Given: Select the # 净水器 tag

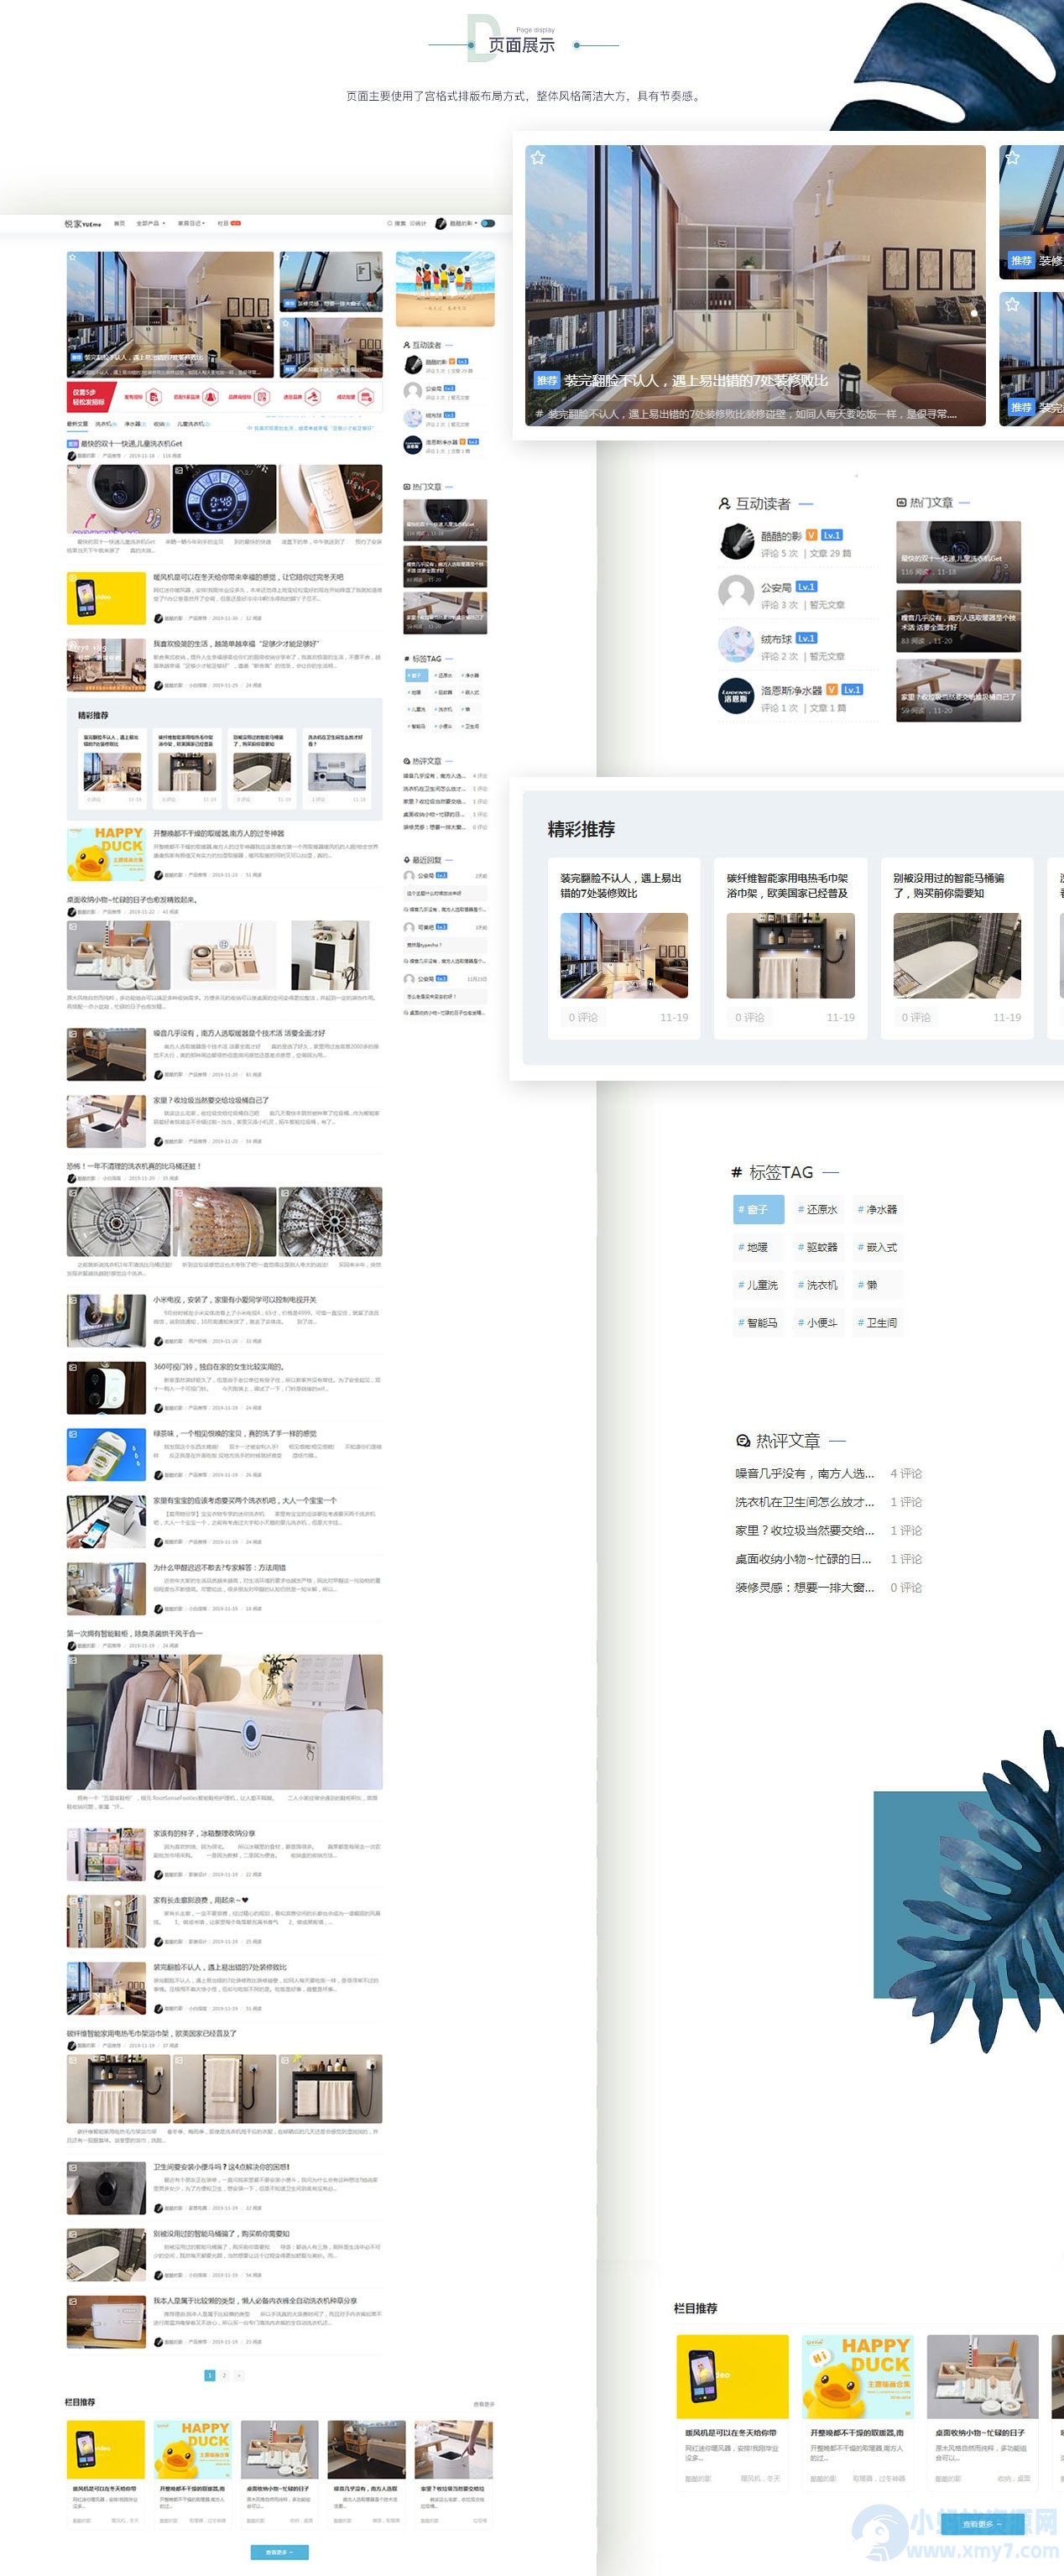Looking at the screenshot, I should pos(877,1210).
